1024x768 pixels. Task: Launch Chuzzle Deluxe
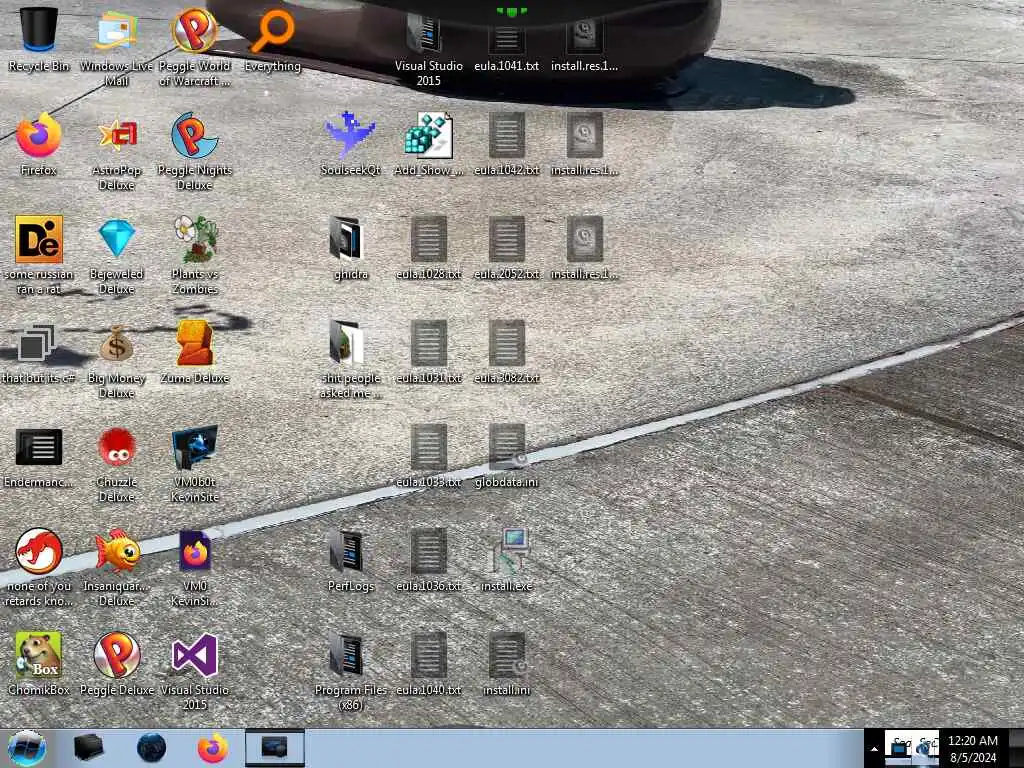tap(116, 464)
